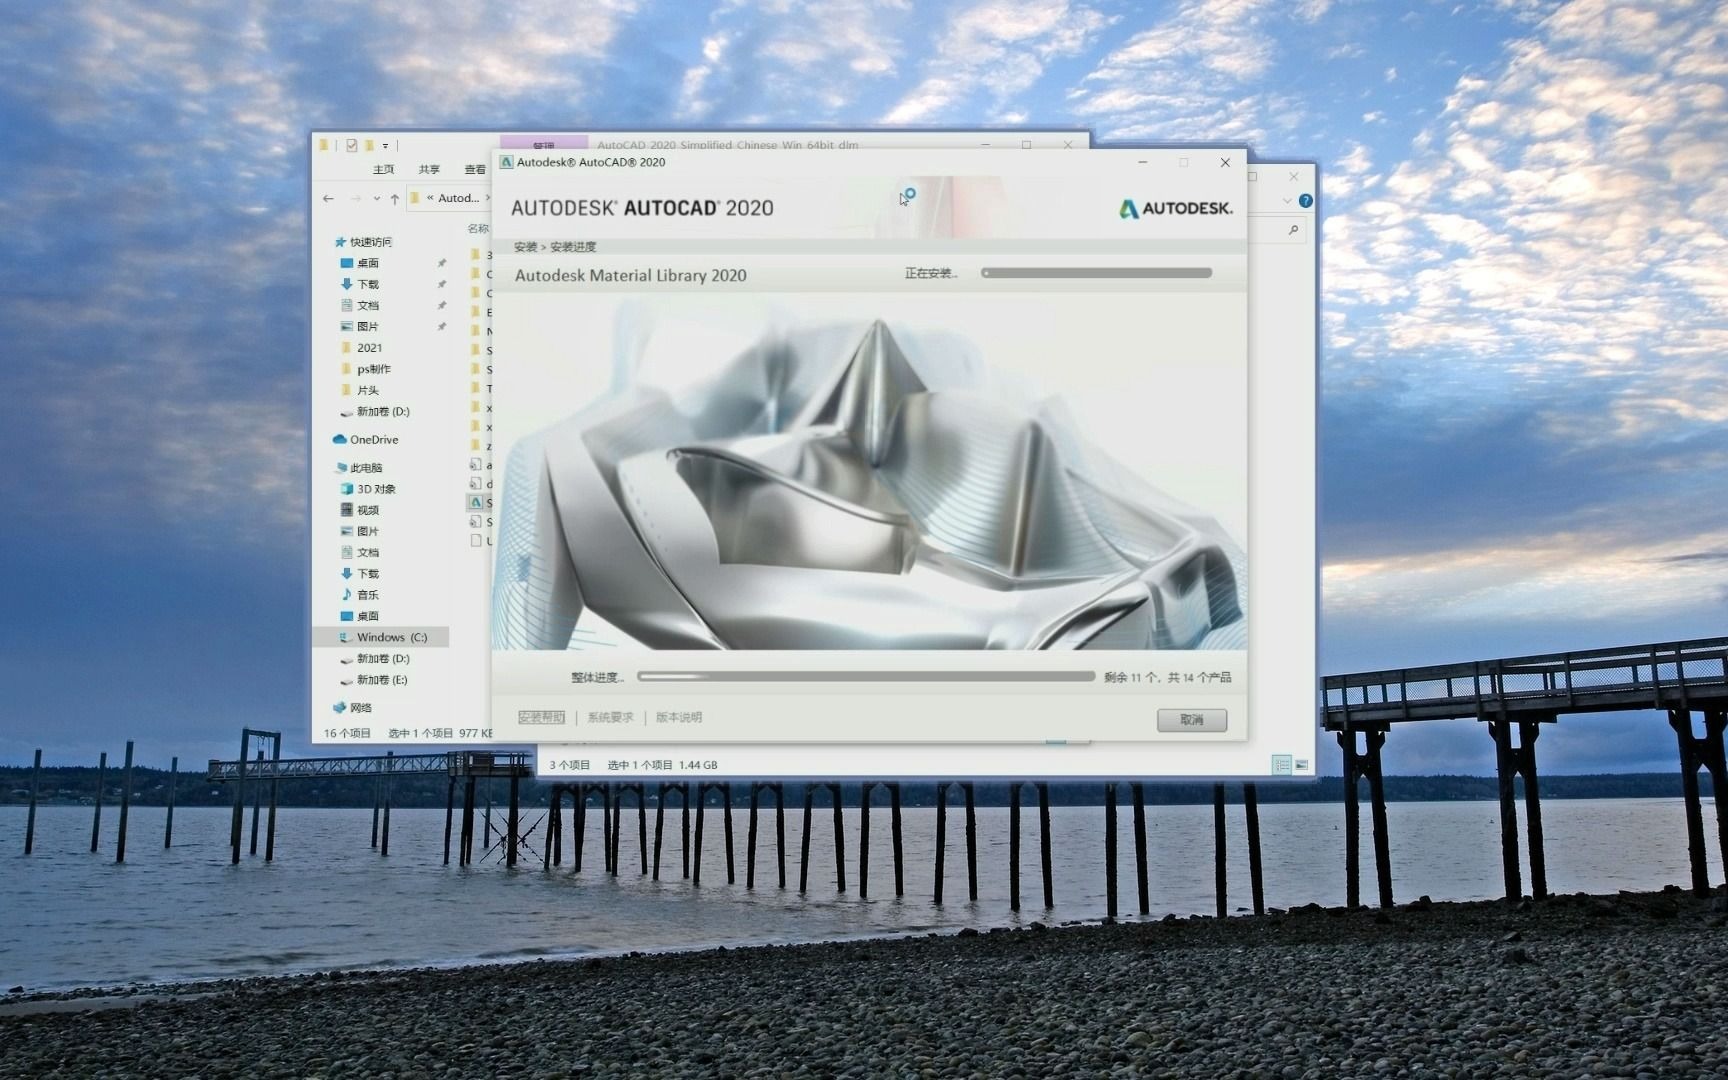The image size is (1728, 1080).
Task: Click the new folder icon in the title bar
Action: 369,145
